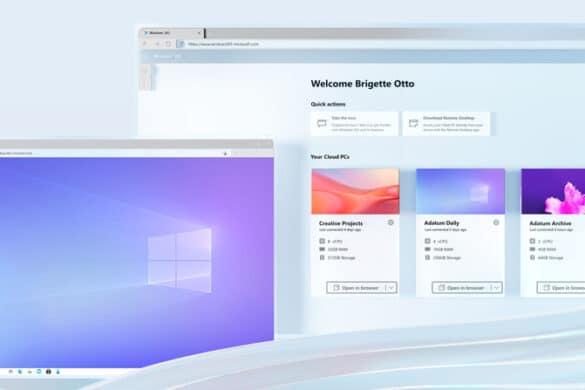Open yellow File Explorer icon in remote taskbar
The height and width of the screenshot is (390, 585).
click(x=29, y=372)
